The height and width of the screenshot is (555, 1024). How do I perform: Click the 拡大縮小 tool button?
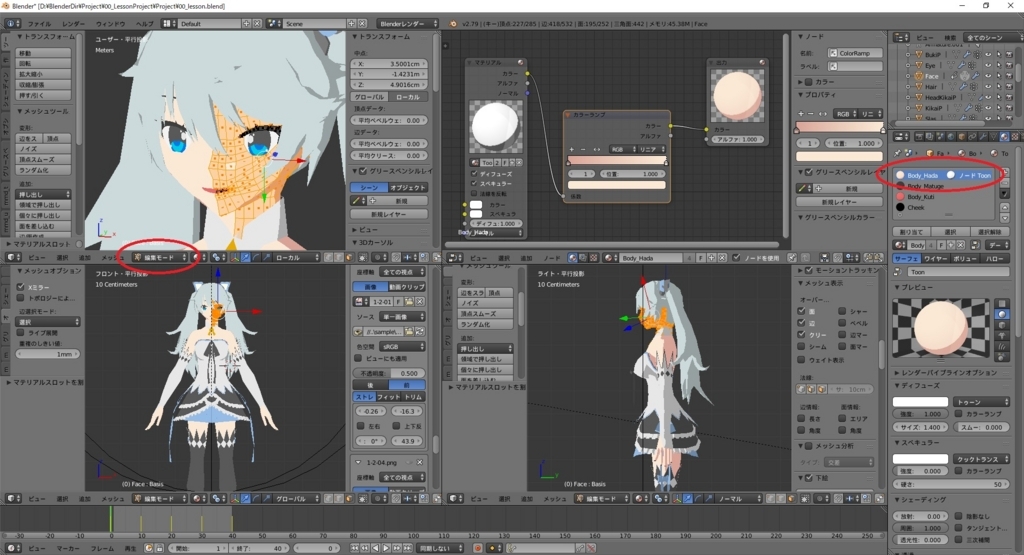pyautogui.click(x=43, y=74)
